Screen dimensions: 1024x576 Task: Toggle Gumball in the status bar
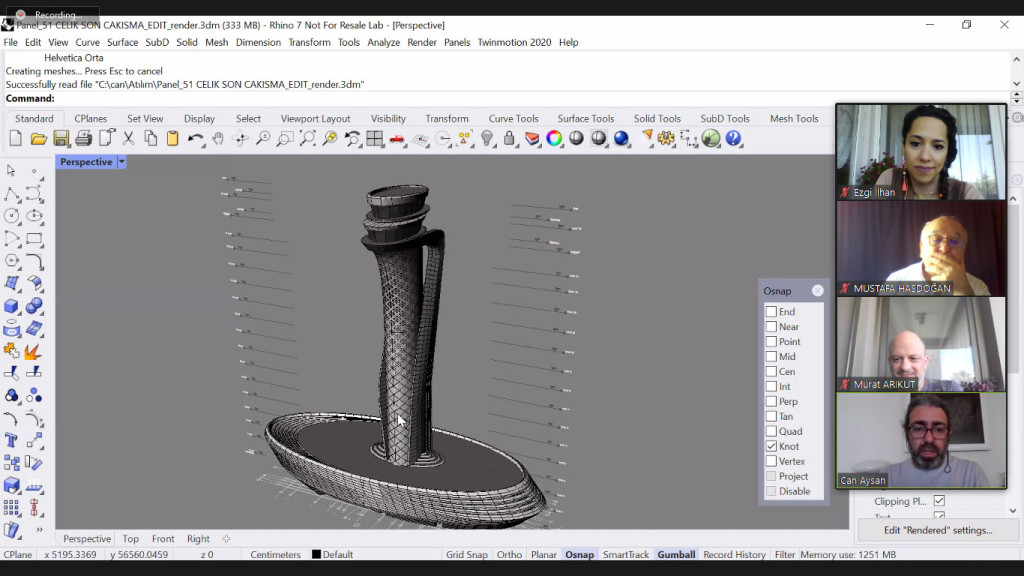click(x=676, y=555)
